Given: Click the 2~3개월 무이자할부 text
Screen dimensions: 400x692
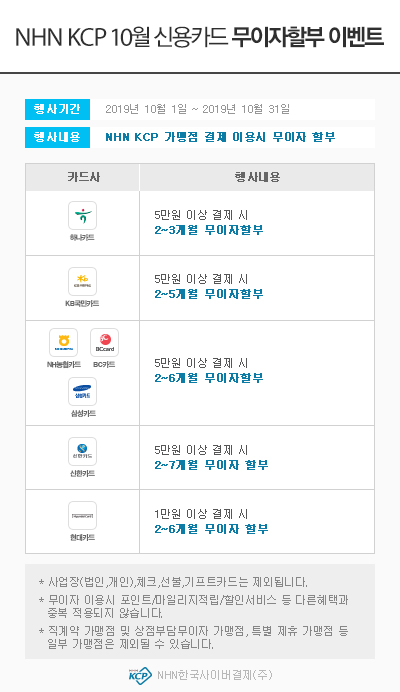Looking at the screenshot, I should pyautogui.click(x=209, y=230).
